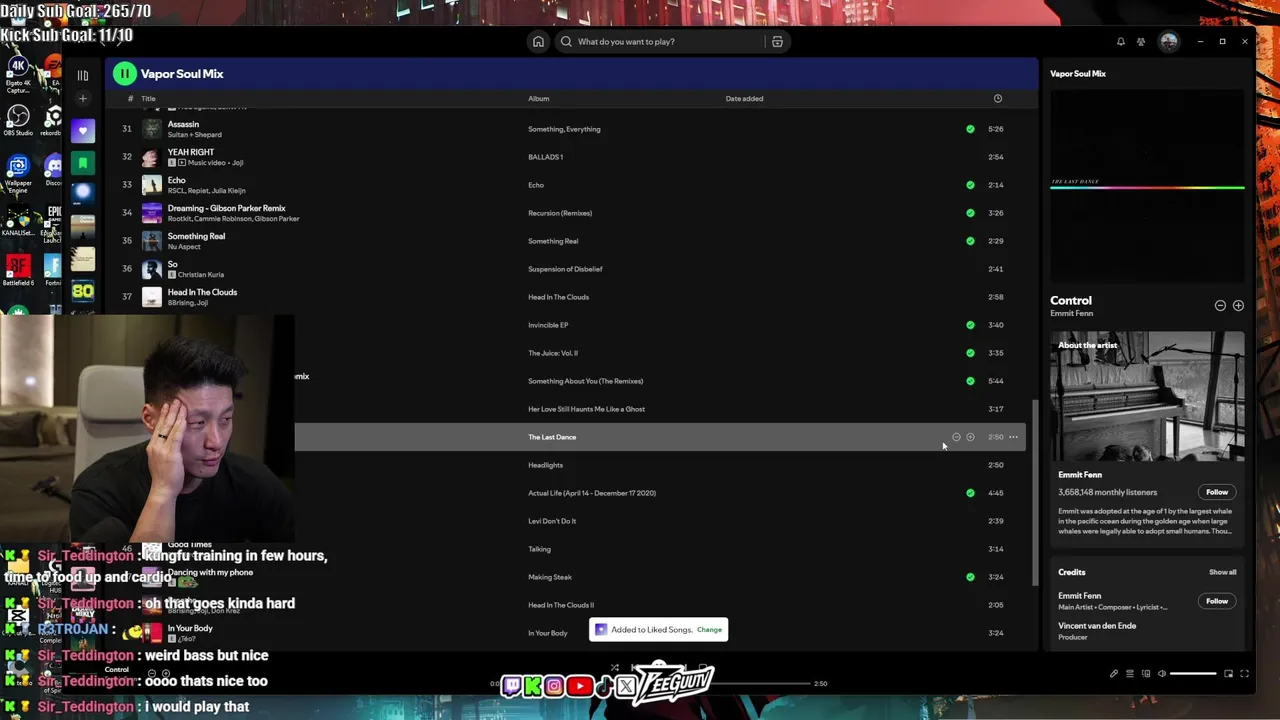Click Change in Added to Liked Songs toast

point(709,630)
